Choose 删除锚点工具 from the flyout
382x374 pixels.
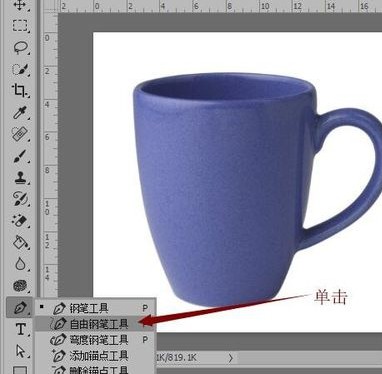tap(95, 369)
